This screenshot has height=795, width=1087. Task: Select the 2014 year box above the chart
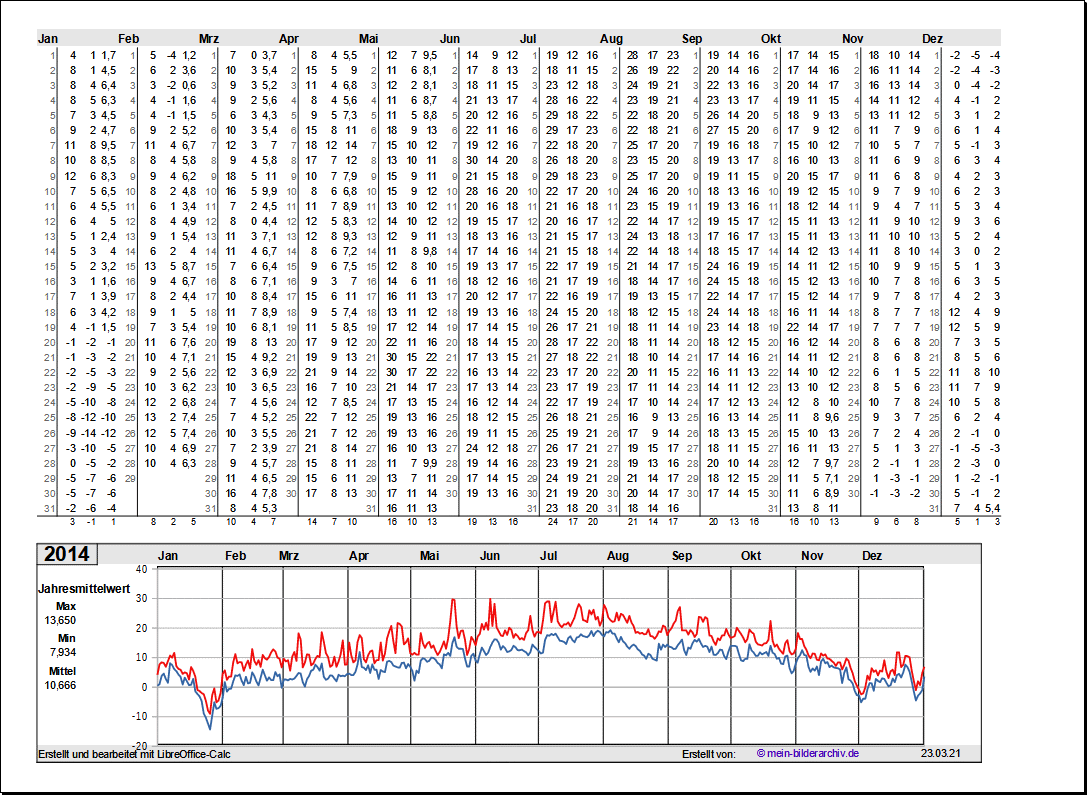66,554
